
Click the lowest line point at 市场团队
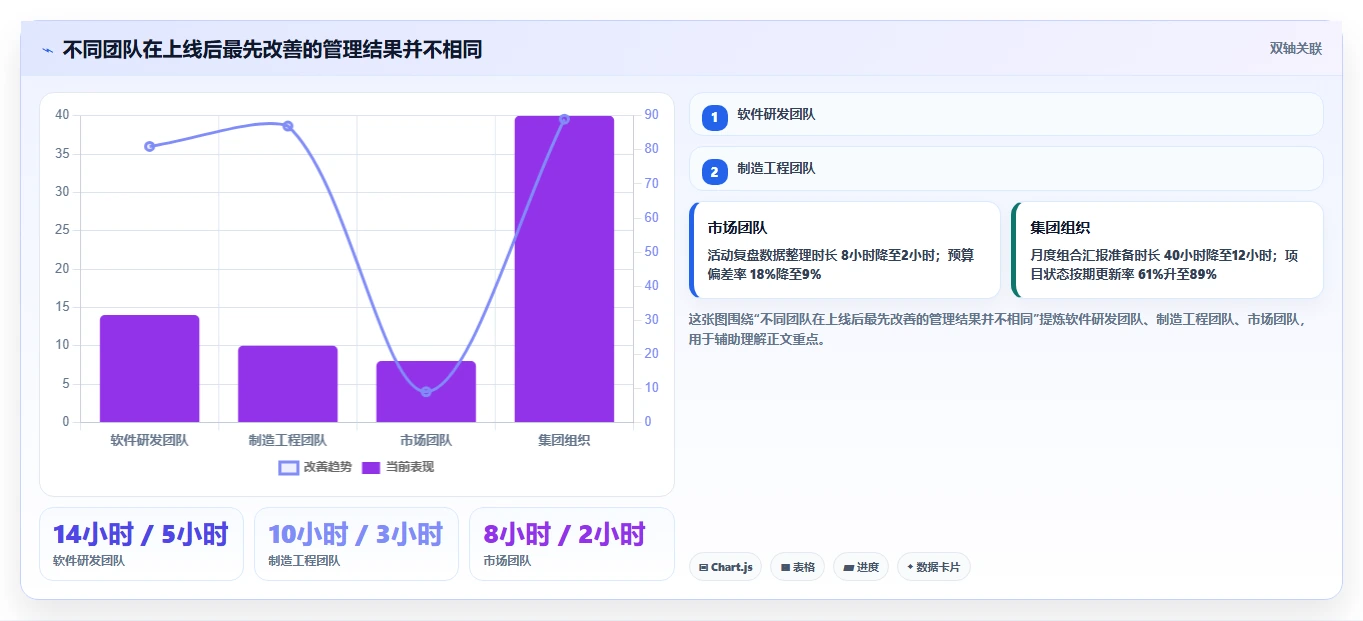tap(426, 391)
